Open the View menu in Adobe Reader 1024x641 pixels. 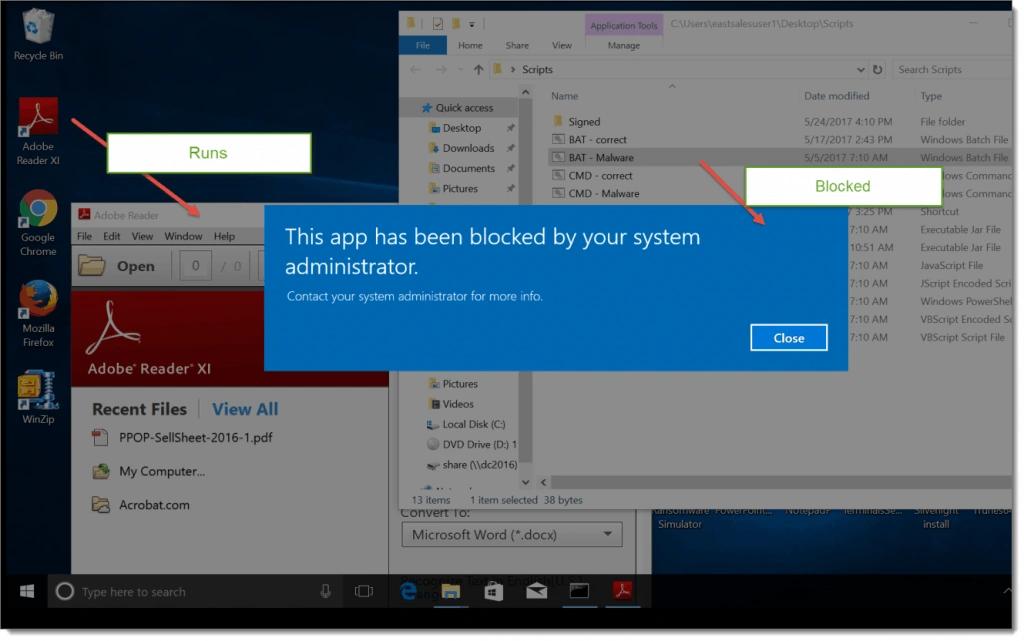[142, 236]
